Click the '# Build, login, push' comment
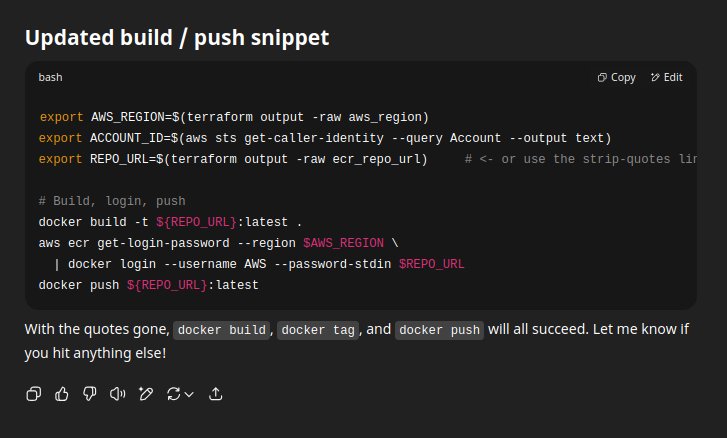 (x=112, y=201)
